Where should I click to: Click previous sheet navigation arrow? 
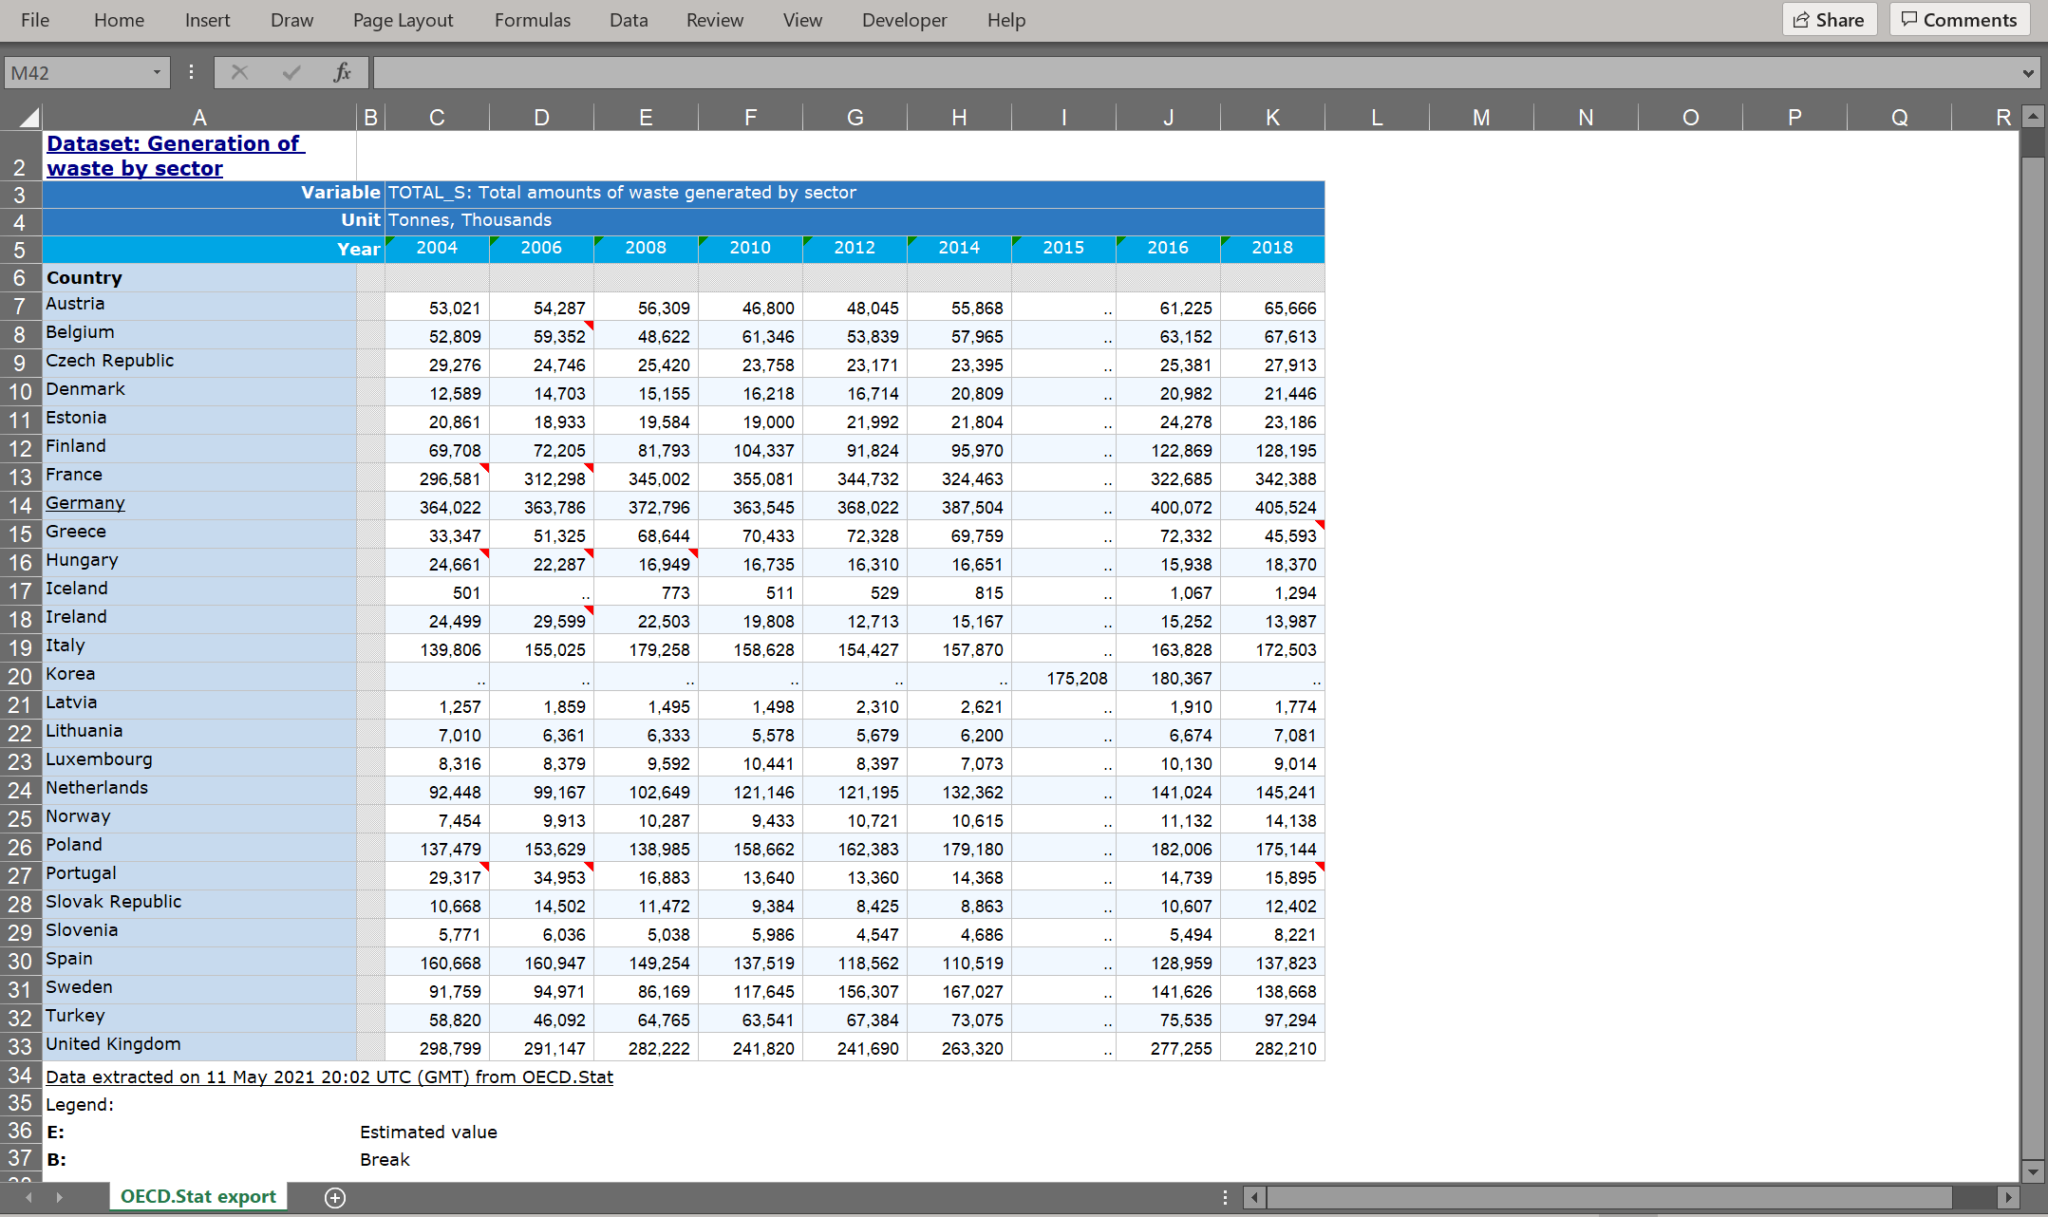pos(29,1197)
